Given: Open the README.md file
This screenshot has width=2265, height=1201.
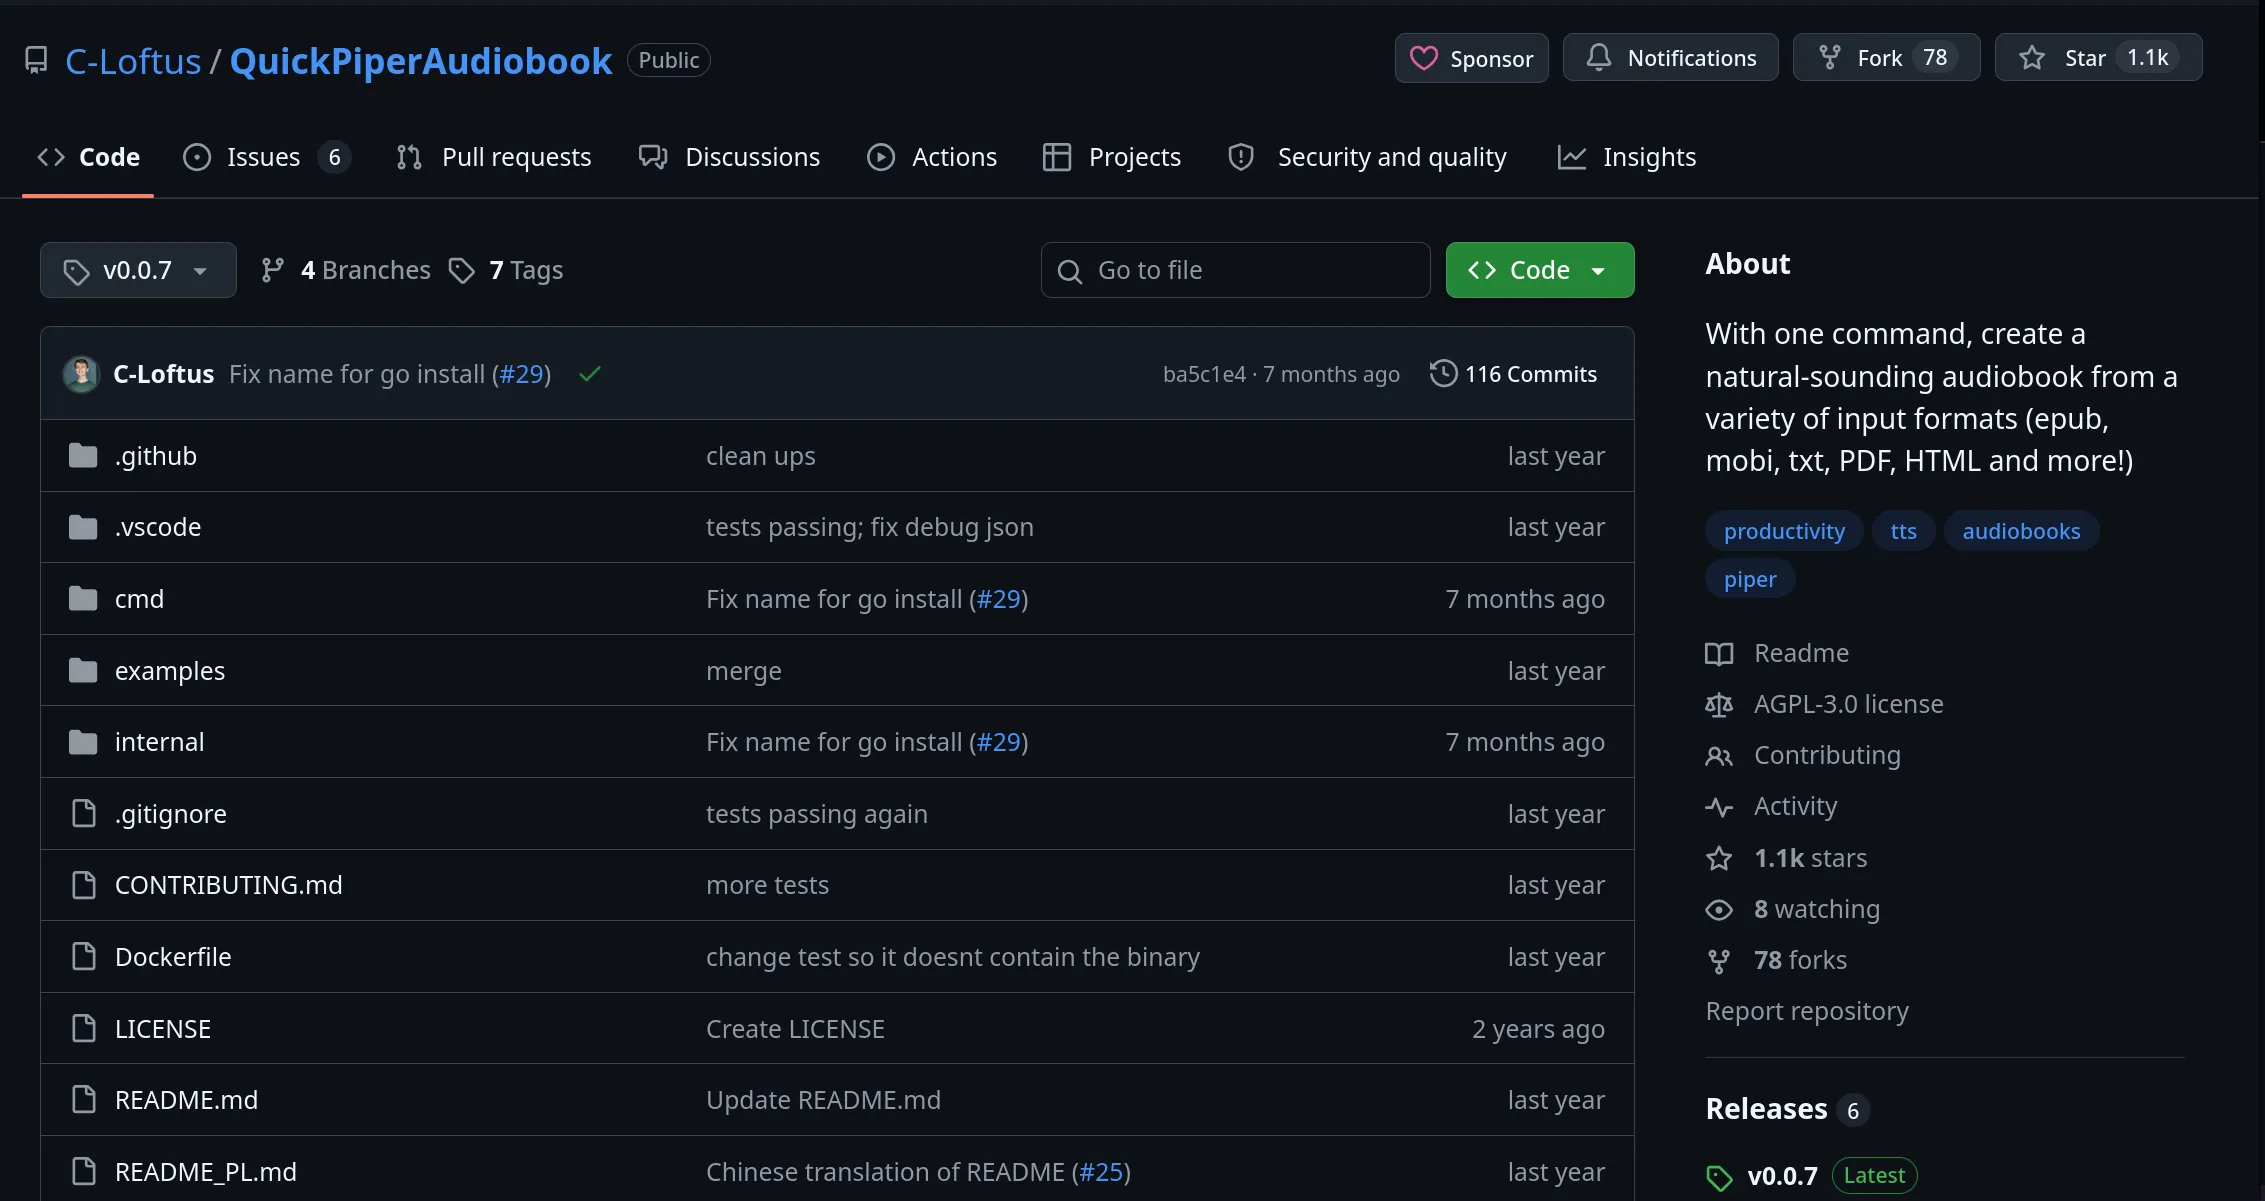Looking at the screenshot, I should point(186,1100).
